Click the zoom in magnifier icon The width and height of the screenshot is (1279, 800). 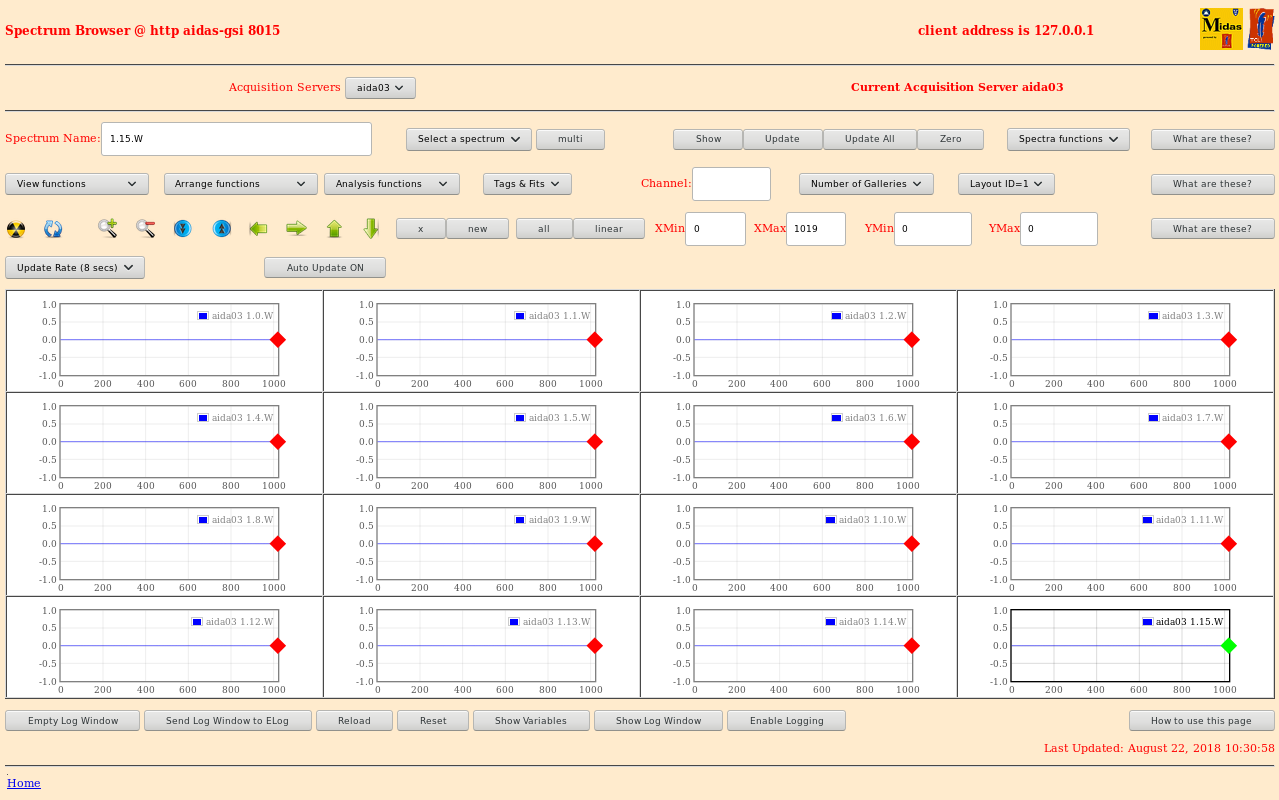107,228
